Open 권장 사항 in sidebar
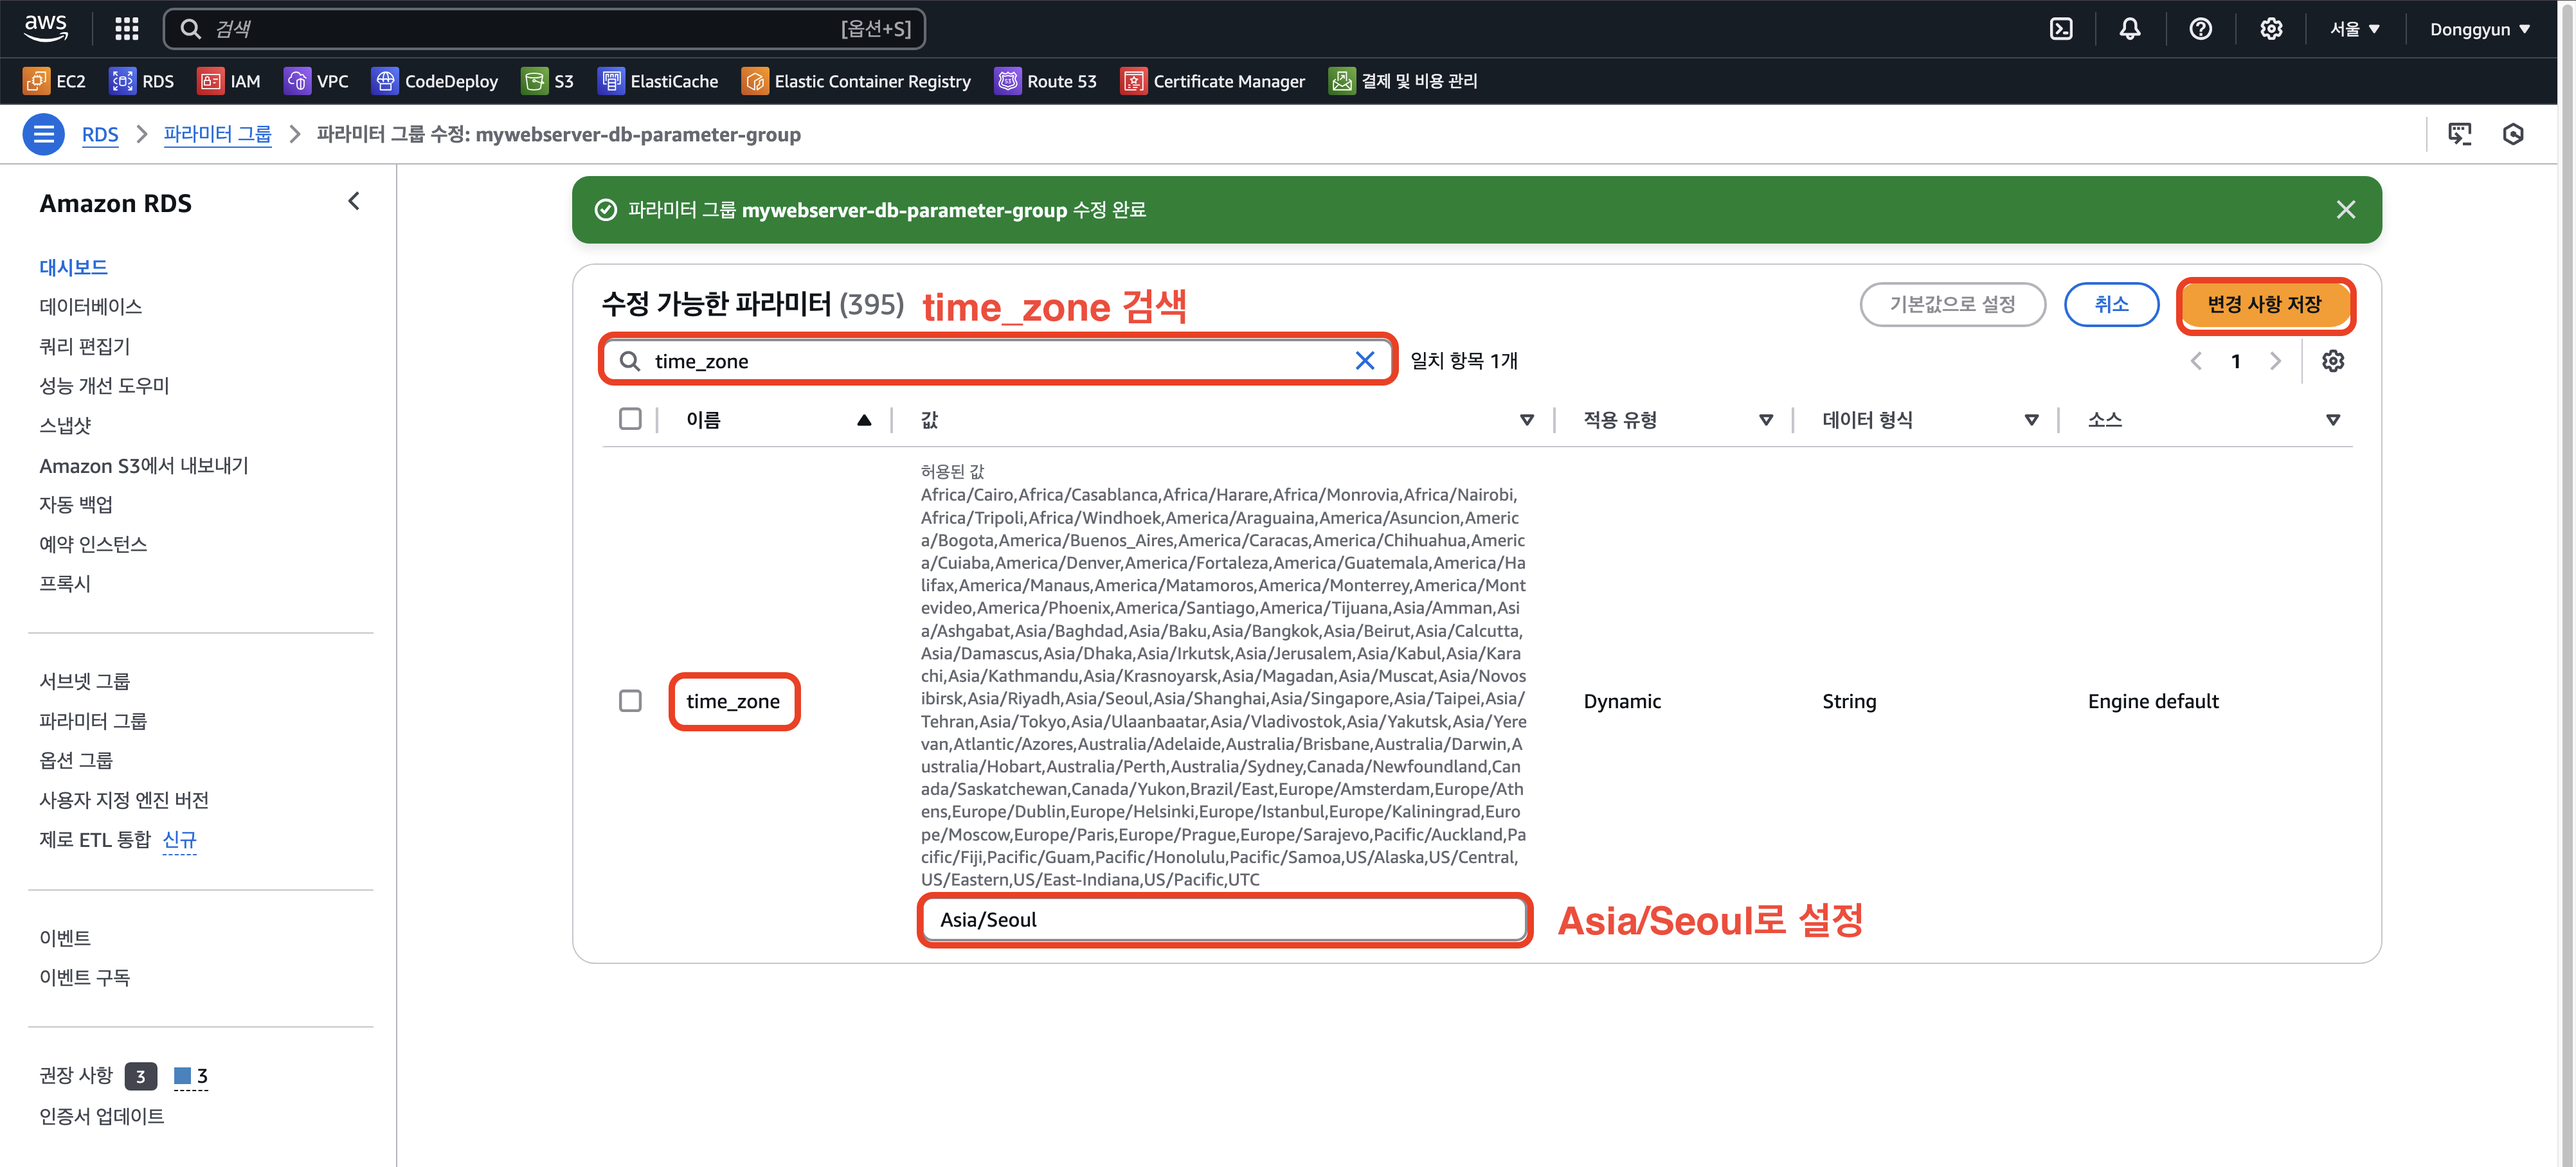Viewport: 2576px width, 1167px height. [76, 1075]
